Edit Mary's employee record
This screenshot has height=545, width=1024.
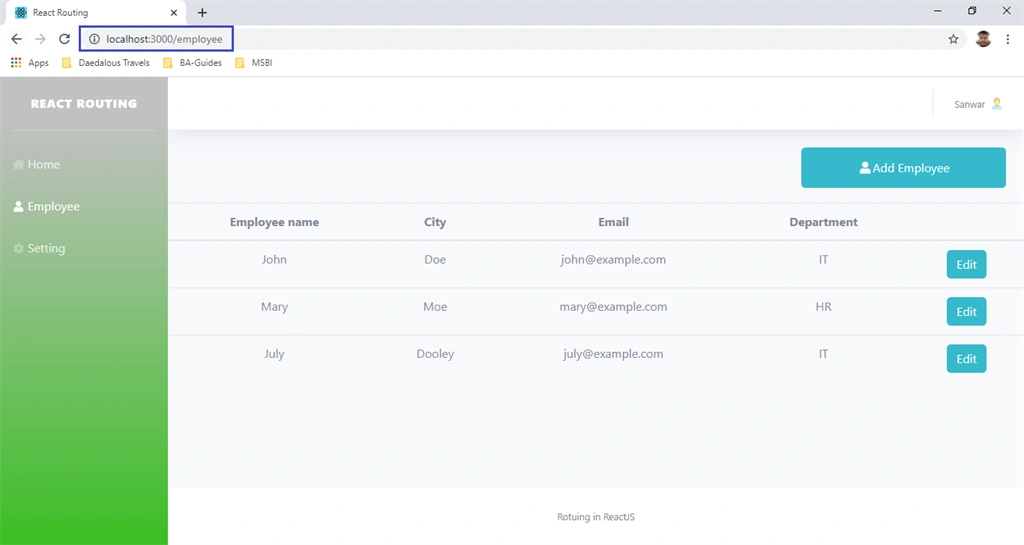[967, 311]
